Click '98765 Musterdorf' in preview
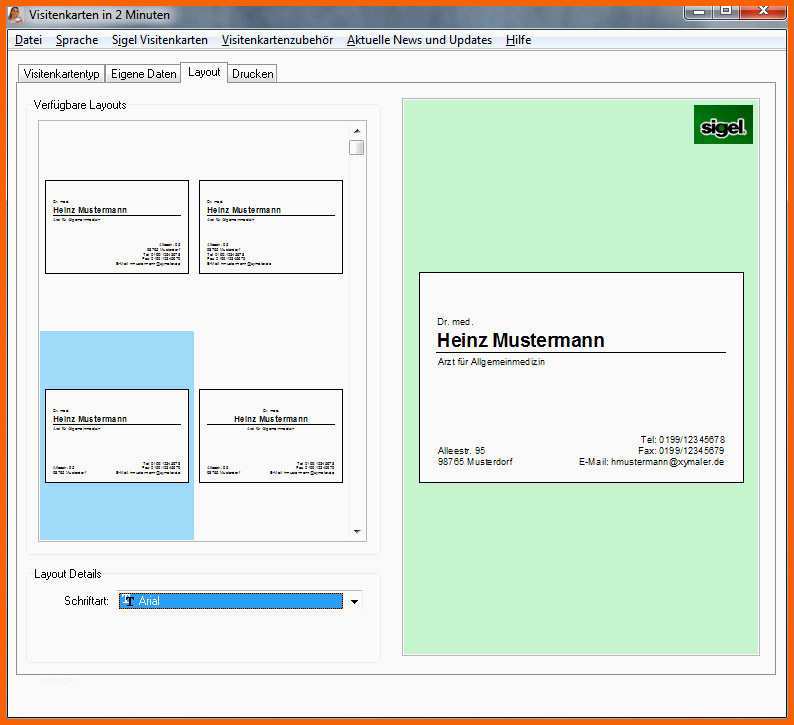 coord(475,462)
